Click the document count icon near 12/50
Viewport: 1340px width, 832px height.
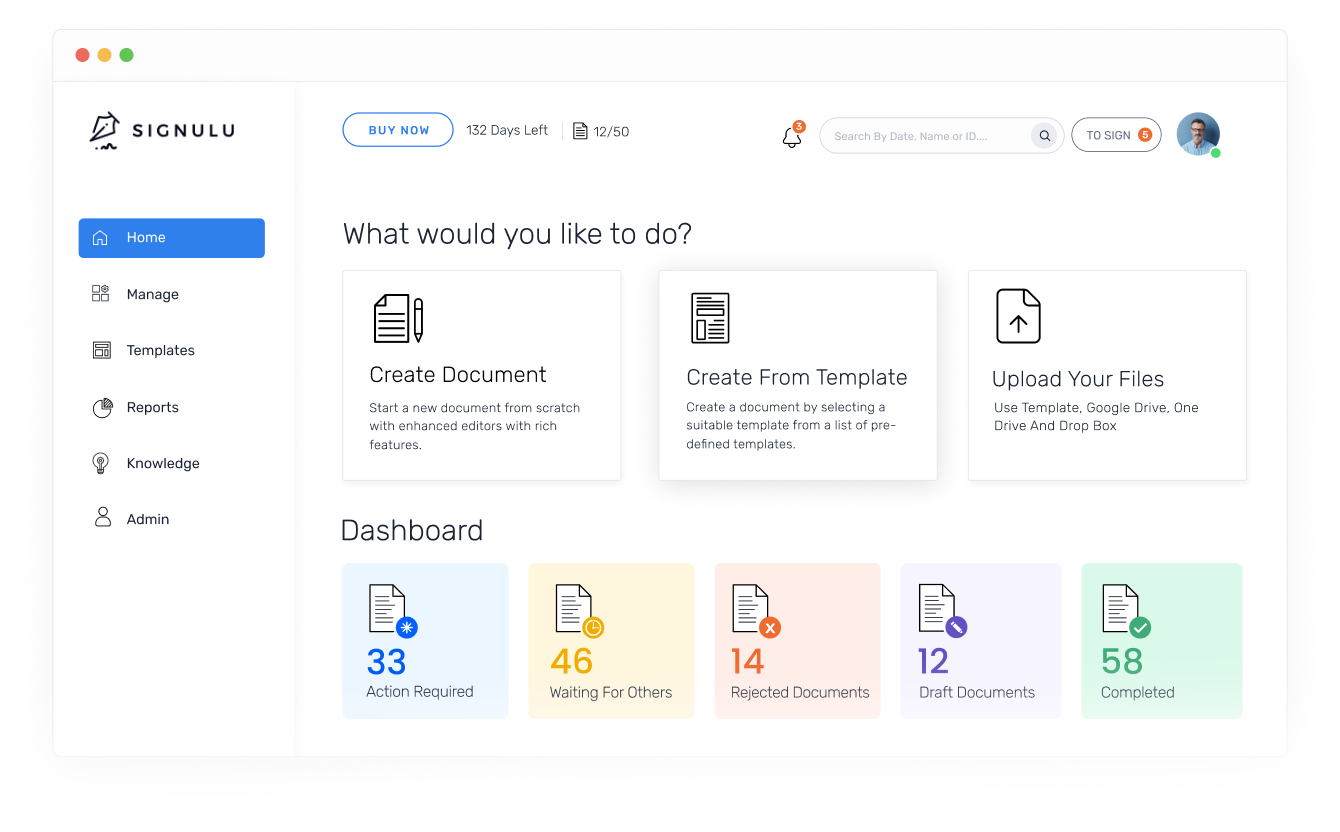pyautogui.click(x=580, y=131)
